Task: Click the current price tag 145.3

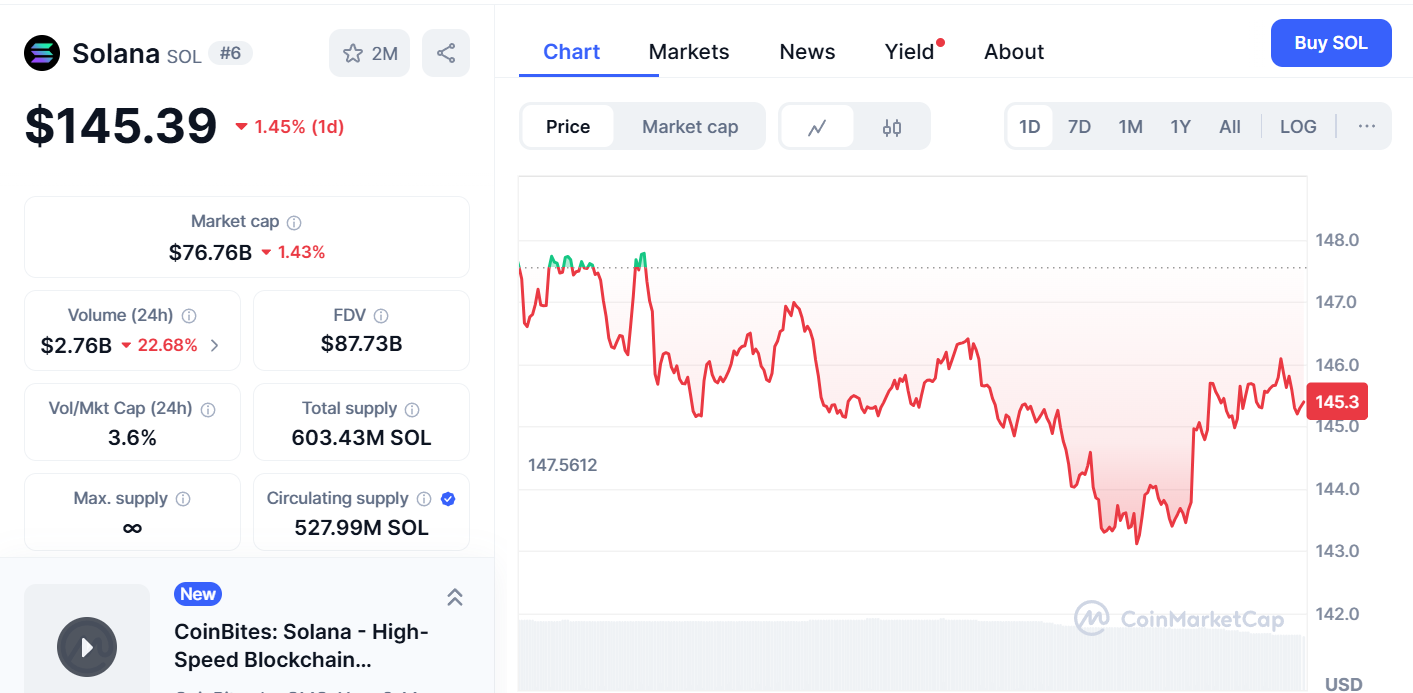Action: 1336,402
